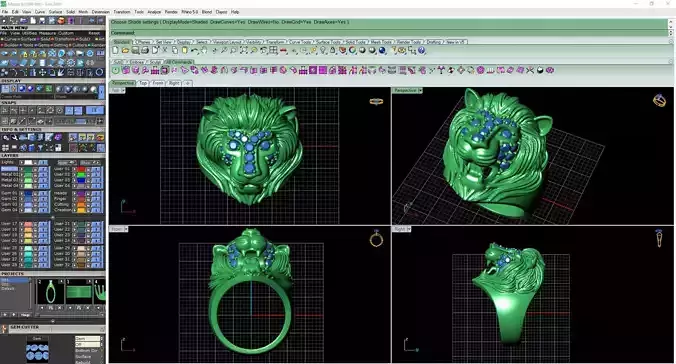
Task: Click the four-viewport layout icon
Action: coord(273,50)
